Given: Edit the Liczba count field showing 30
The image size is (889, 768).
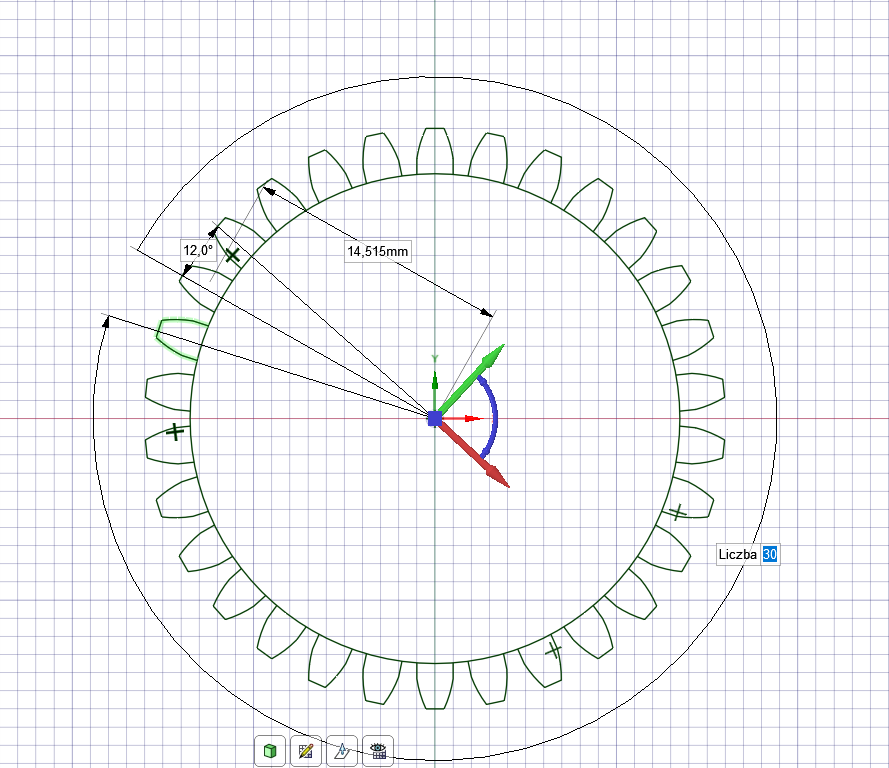Looking at the screenshot, I should [x=769, y=554].
